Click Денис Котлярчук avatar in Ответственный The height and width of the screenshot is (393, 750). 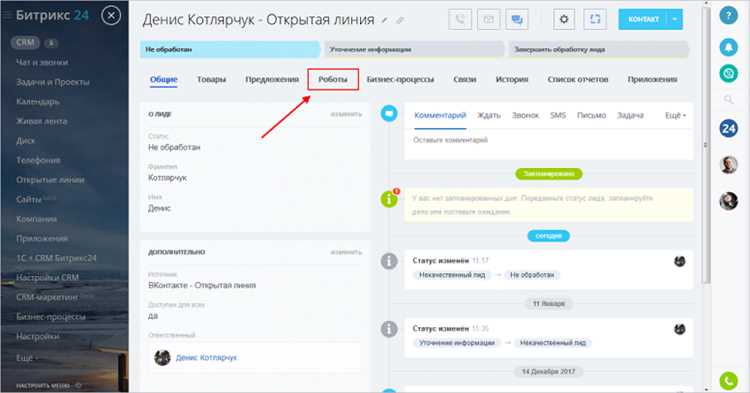click(163, 358)
